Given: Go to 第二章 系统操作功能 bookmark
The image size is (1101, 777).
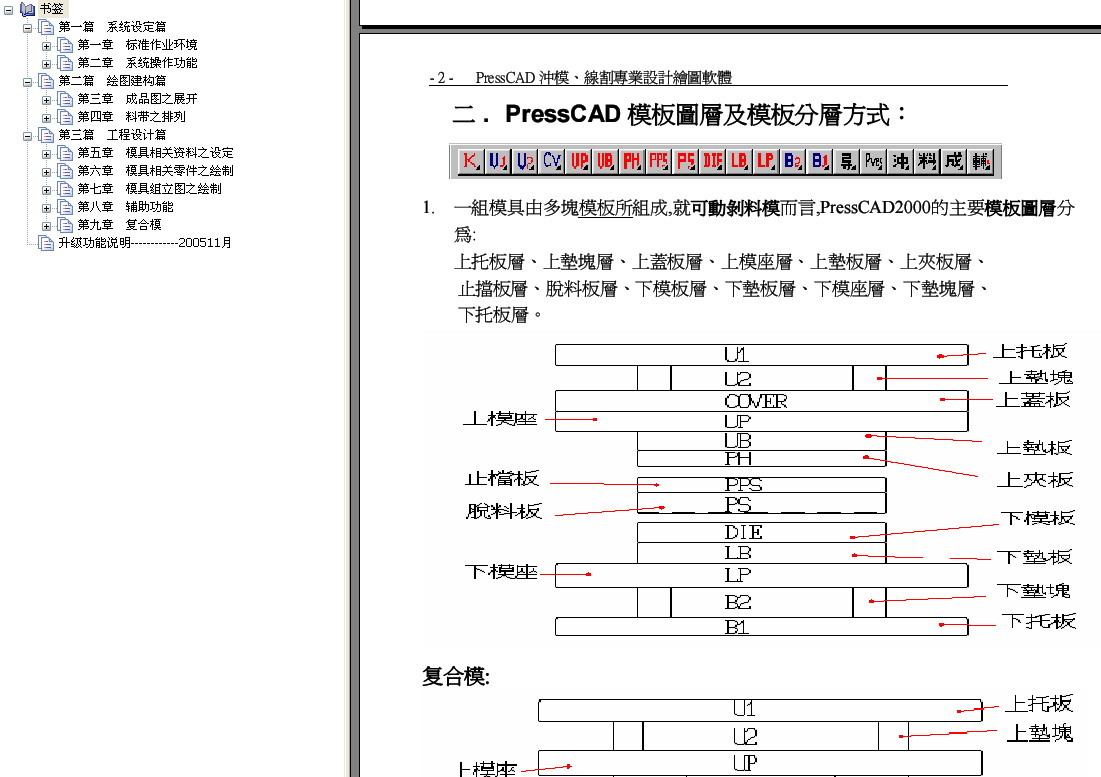Looking at the screenshot, I should coord(138,63).
